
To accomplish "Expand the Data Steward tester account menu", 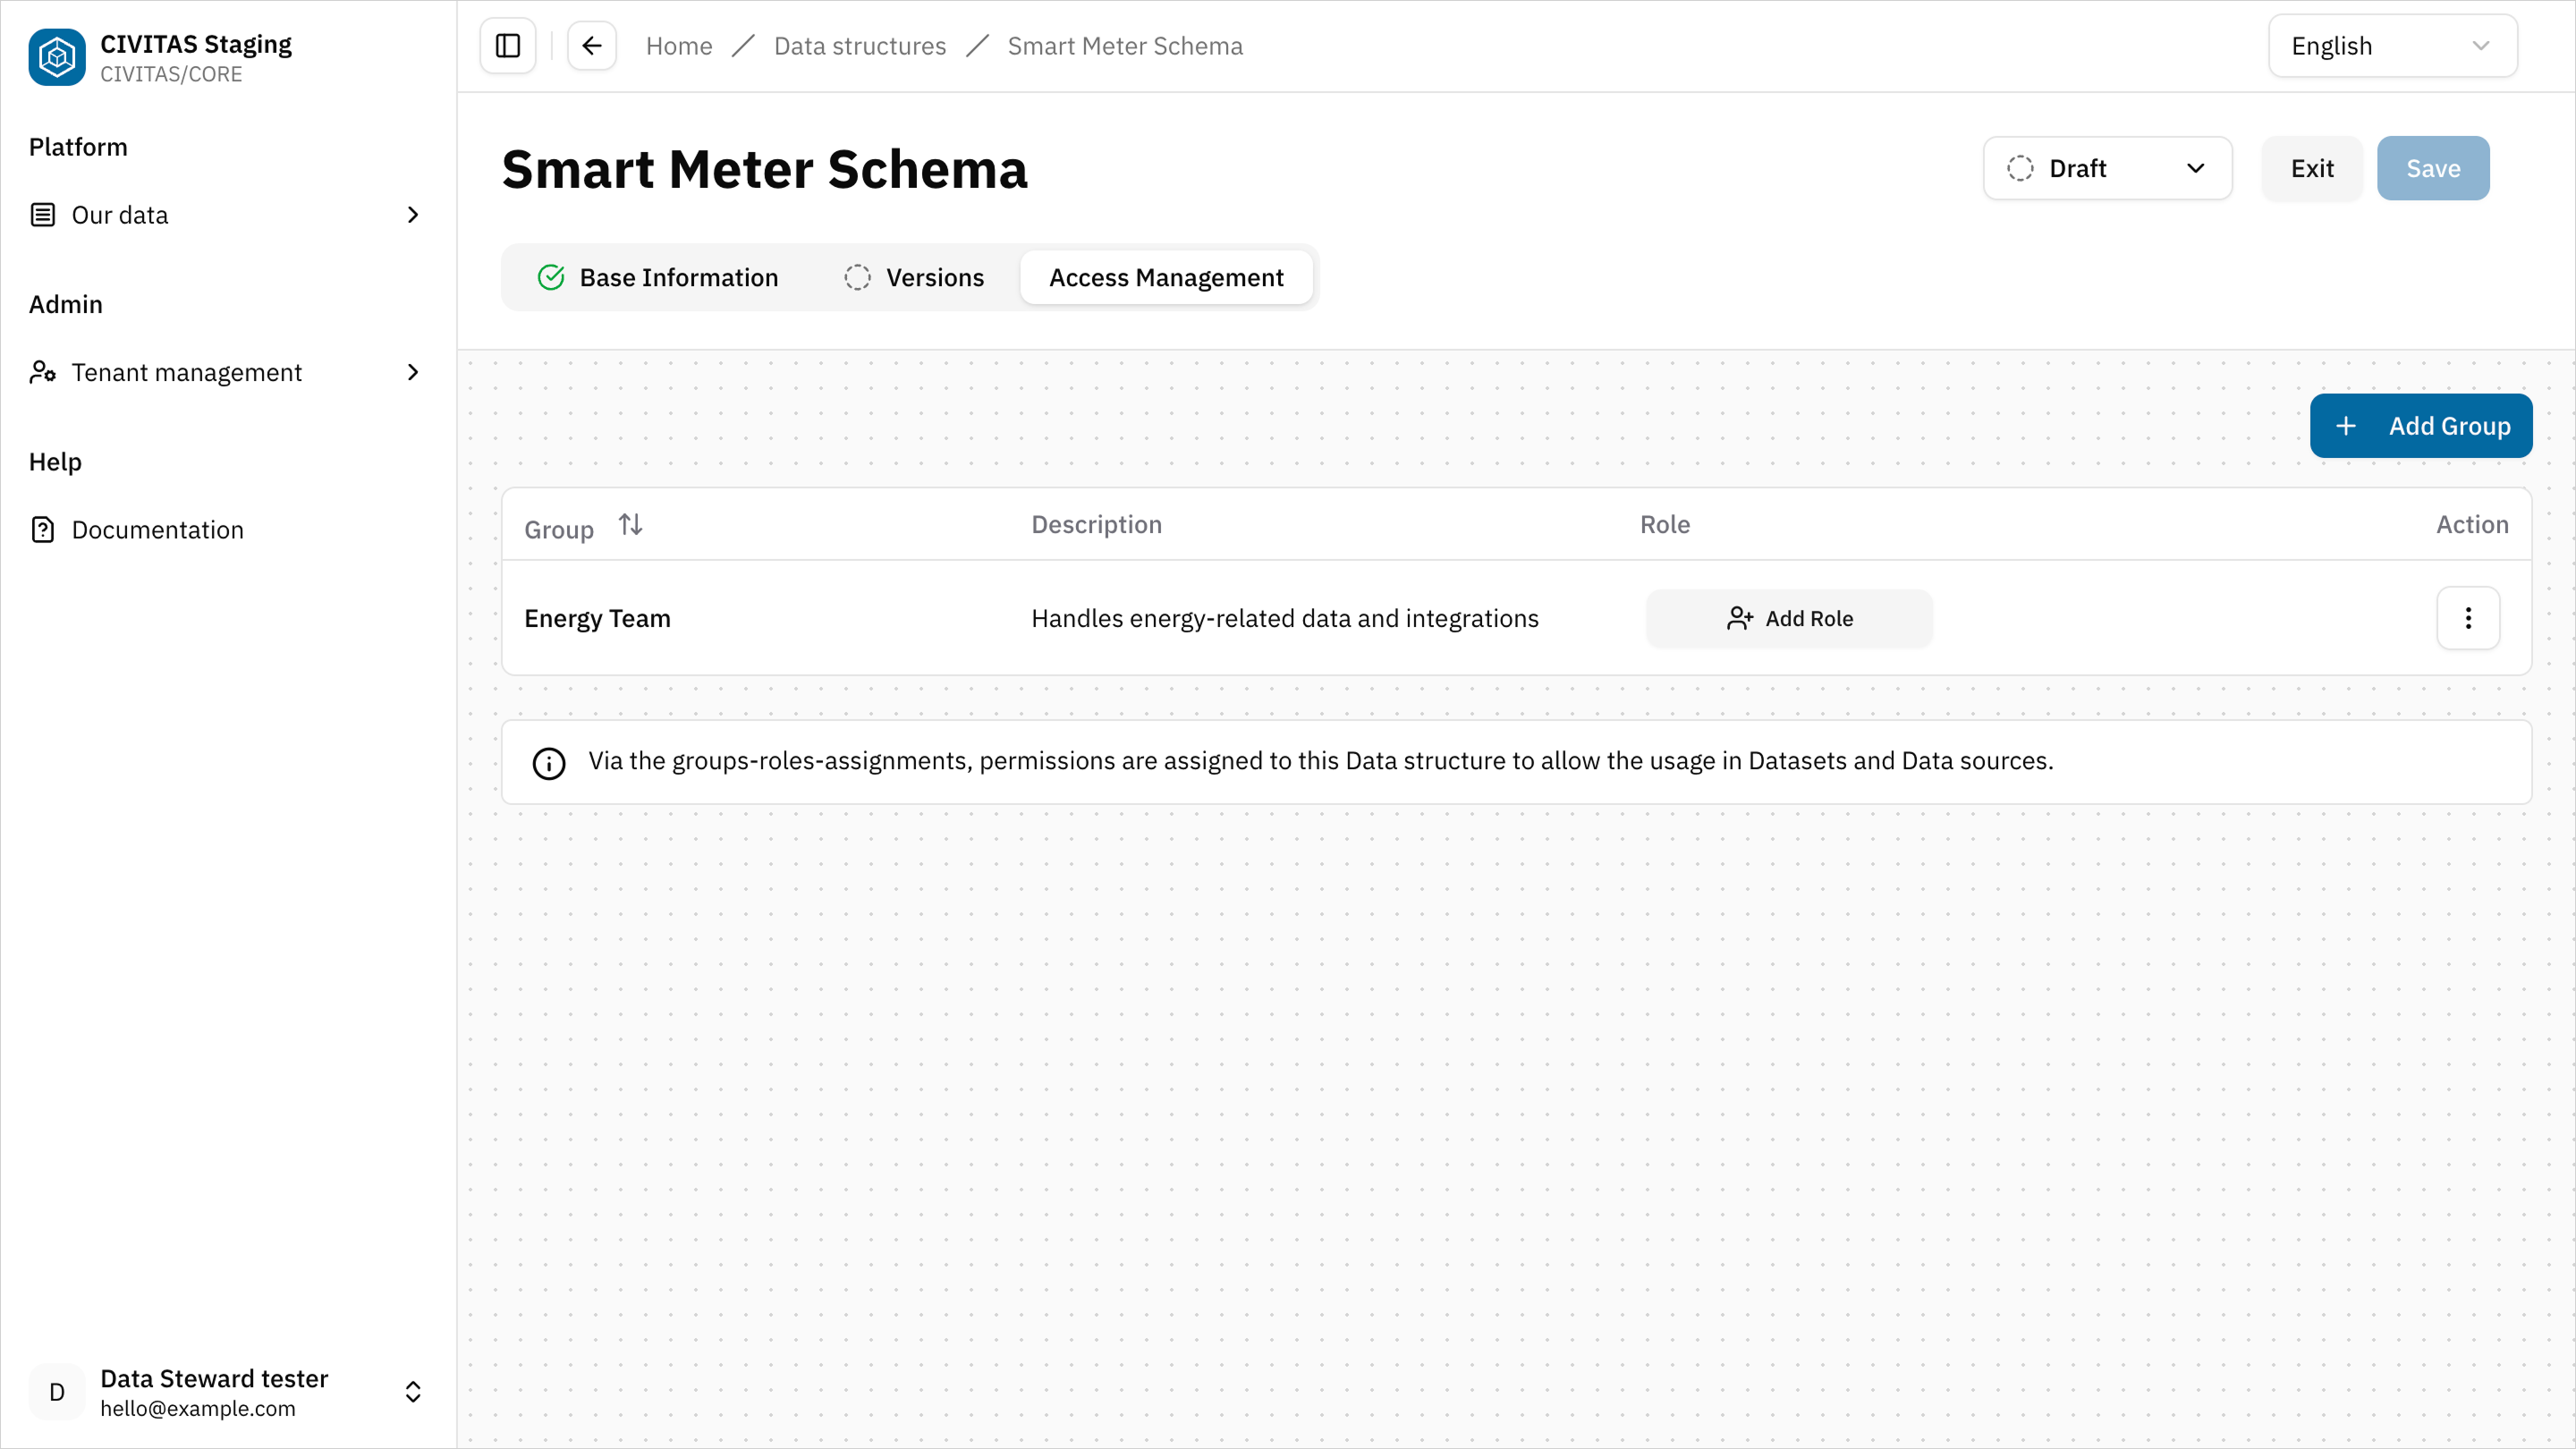I will [x=412, y=1391].
